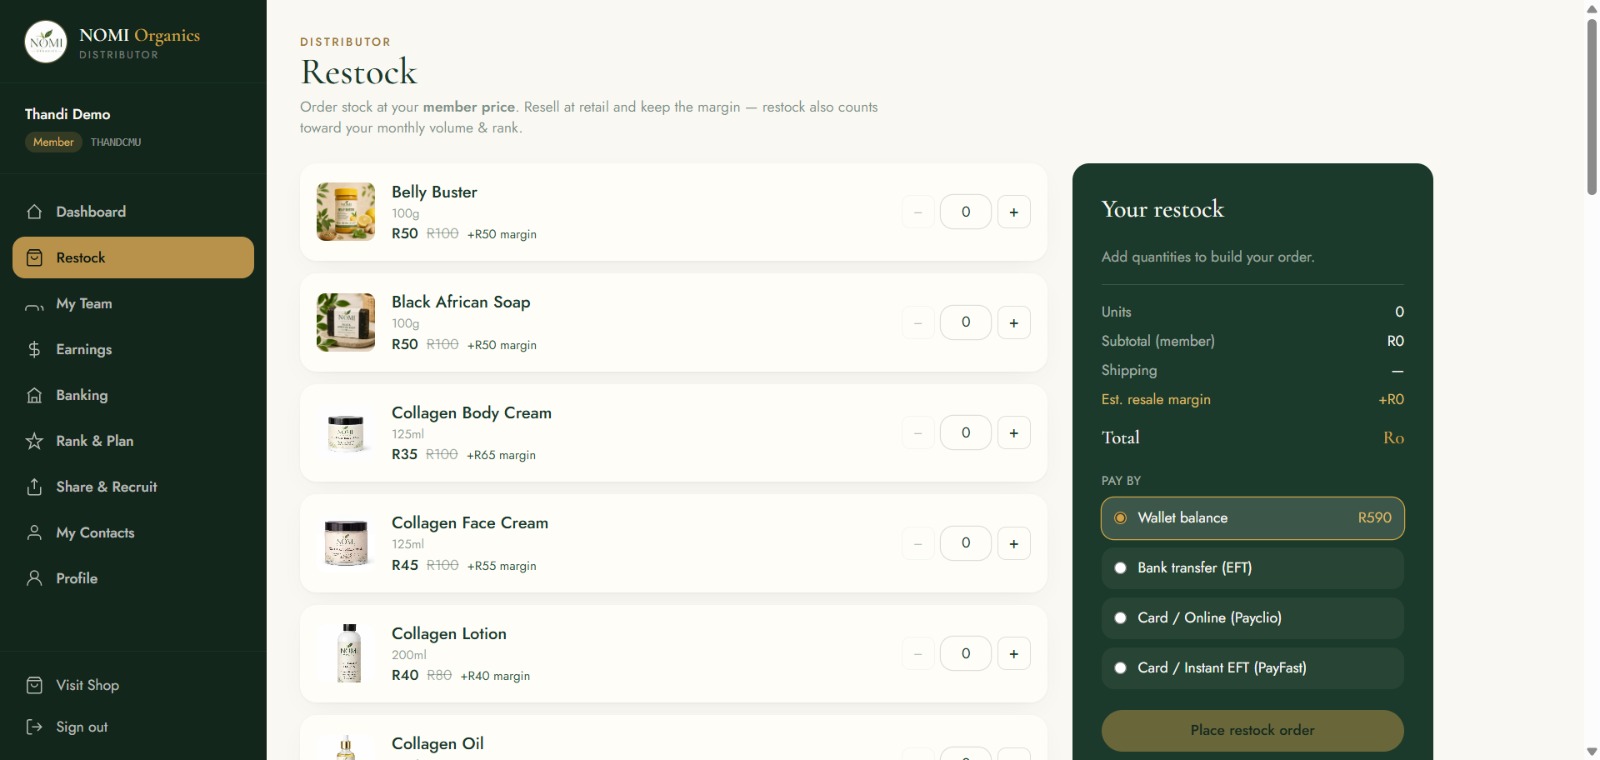Image resolution: width=1600 pixels, height=760 pixels.
Task: Click the Collagen Lotion R40 member price
Action: [405, 675]
